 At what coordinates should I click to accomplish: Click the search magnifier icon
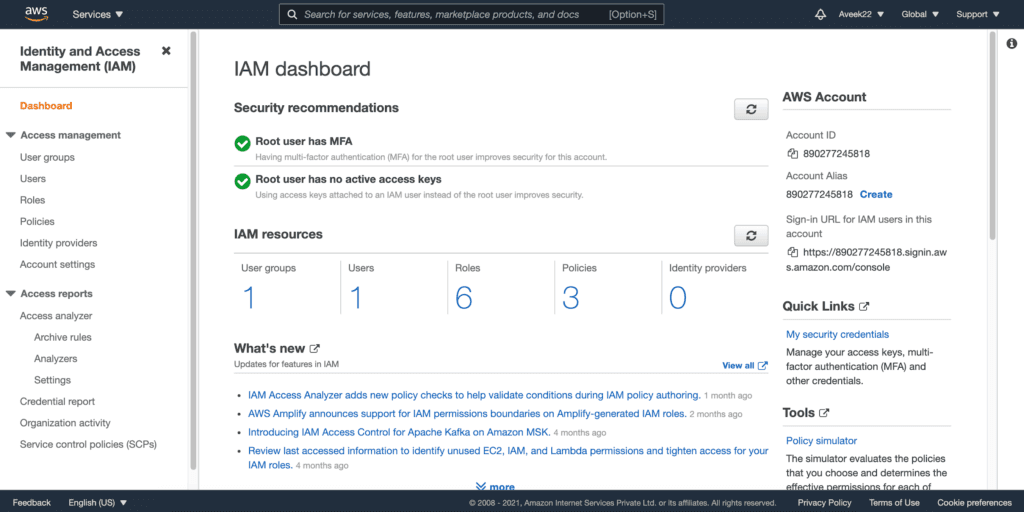tap(292, 14)
